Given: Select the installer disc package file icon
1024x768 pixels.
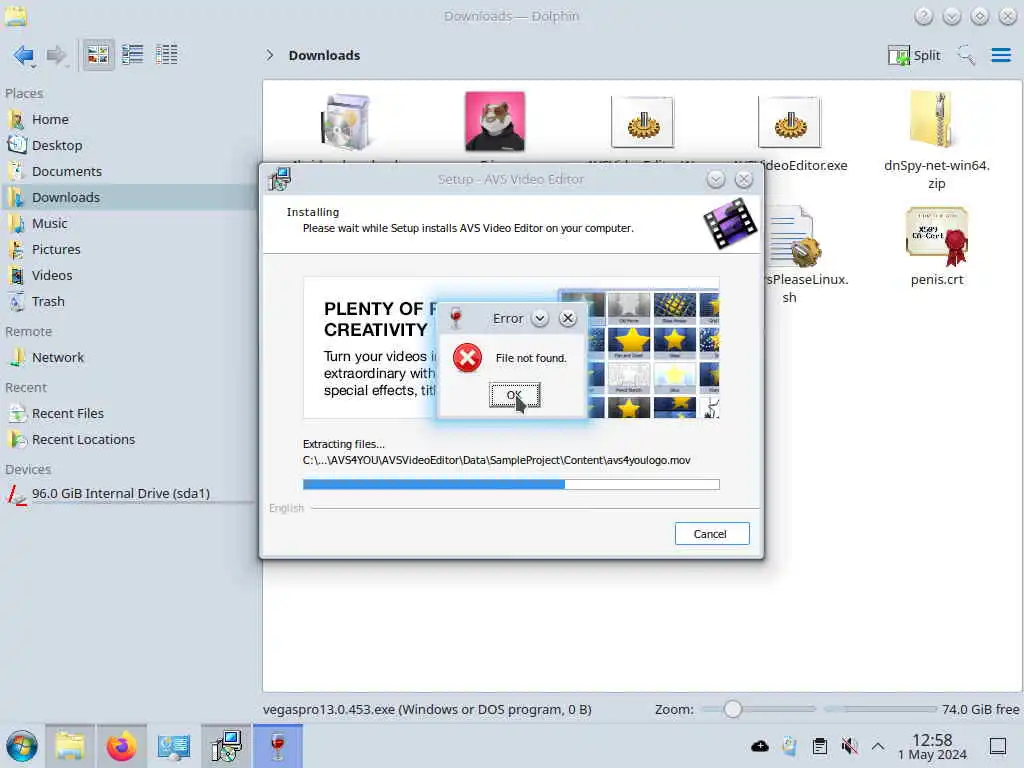Looking at the screenshot, I should [347, 121].
